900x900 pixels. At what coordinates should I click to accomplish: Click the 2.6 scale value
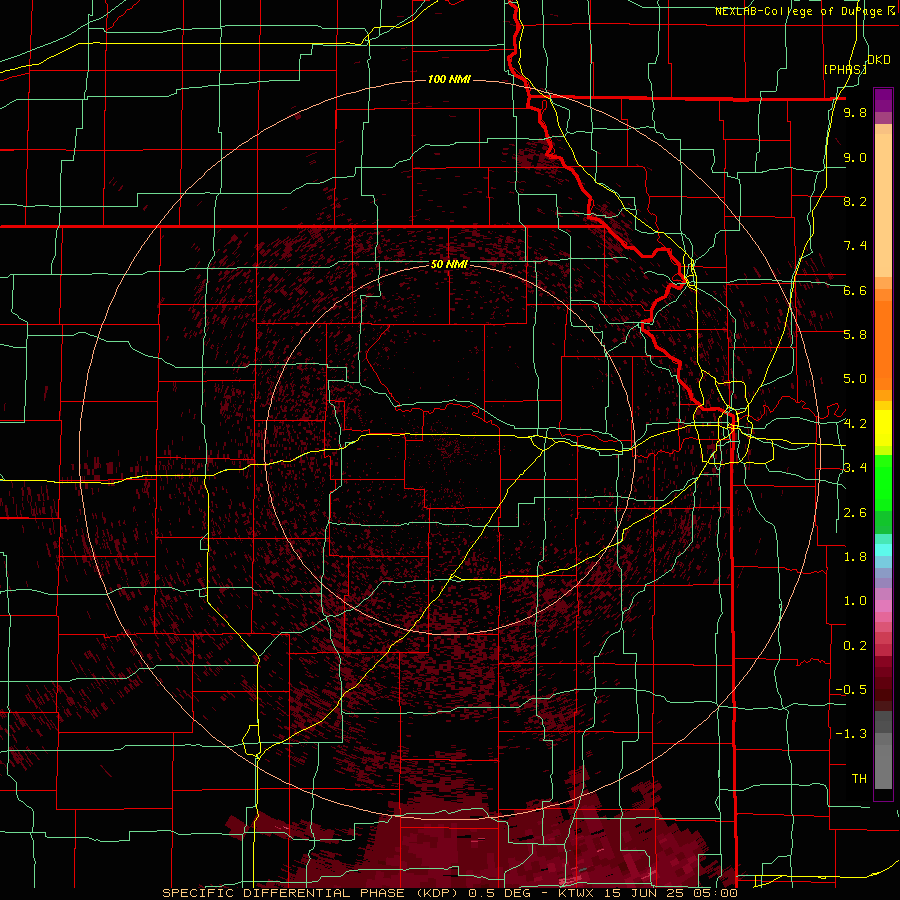tap(855, 513)
